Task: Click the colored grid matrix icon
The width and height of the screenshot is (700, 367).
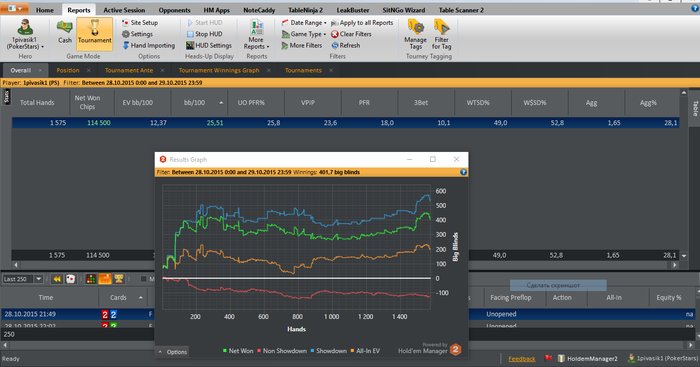Action: click(91, 279)
